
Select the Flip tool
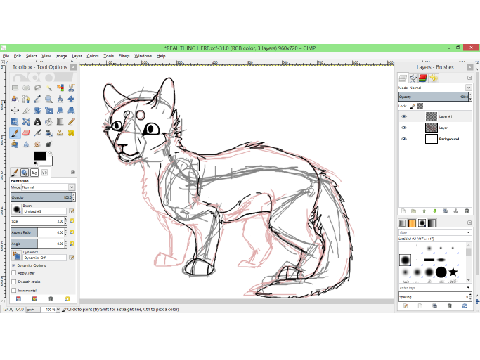[x=15, y=122]
